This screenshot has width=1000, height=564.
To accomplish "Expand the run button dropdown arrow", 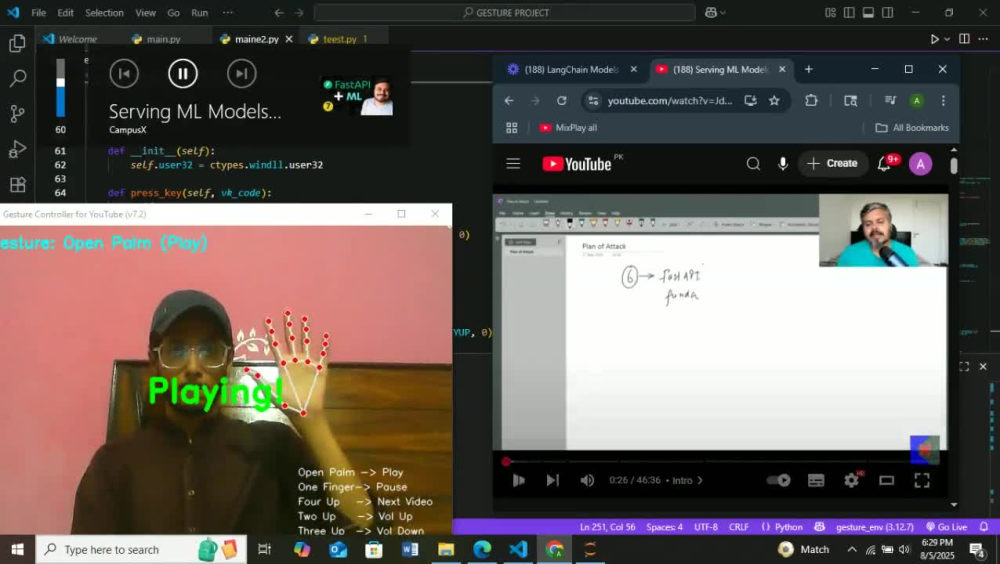I will pos(946,39).
